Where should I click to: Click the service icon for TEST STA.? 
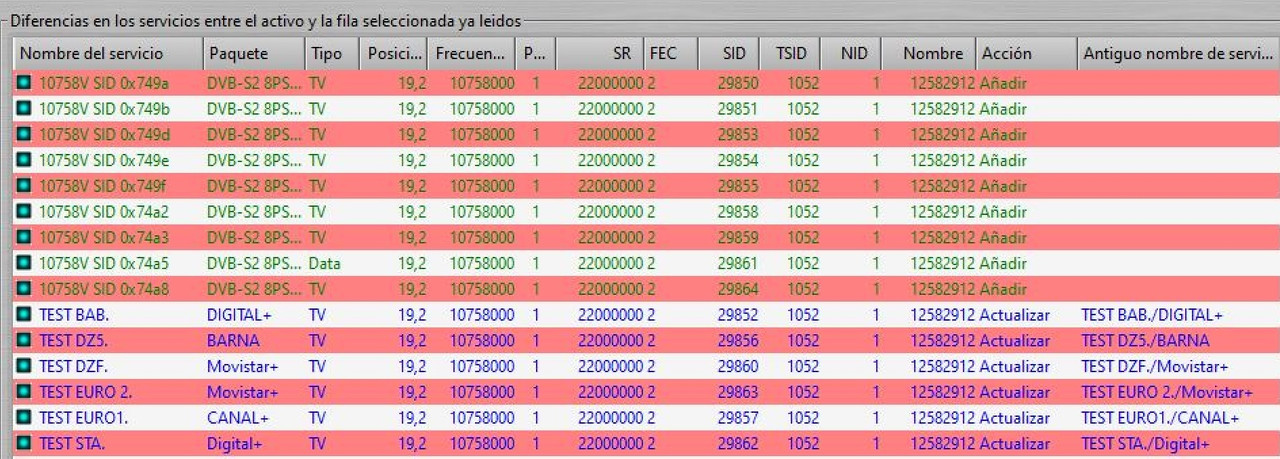tap(24, 444)
